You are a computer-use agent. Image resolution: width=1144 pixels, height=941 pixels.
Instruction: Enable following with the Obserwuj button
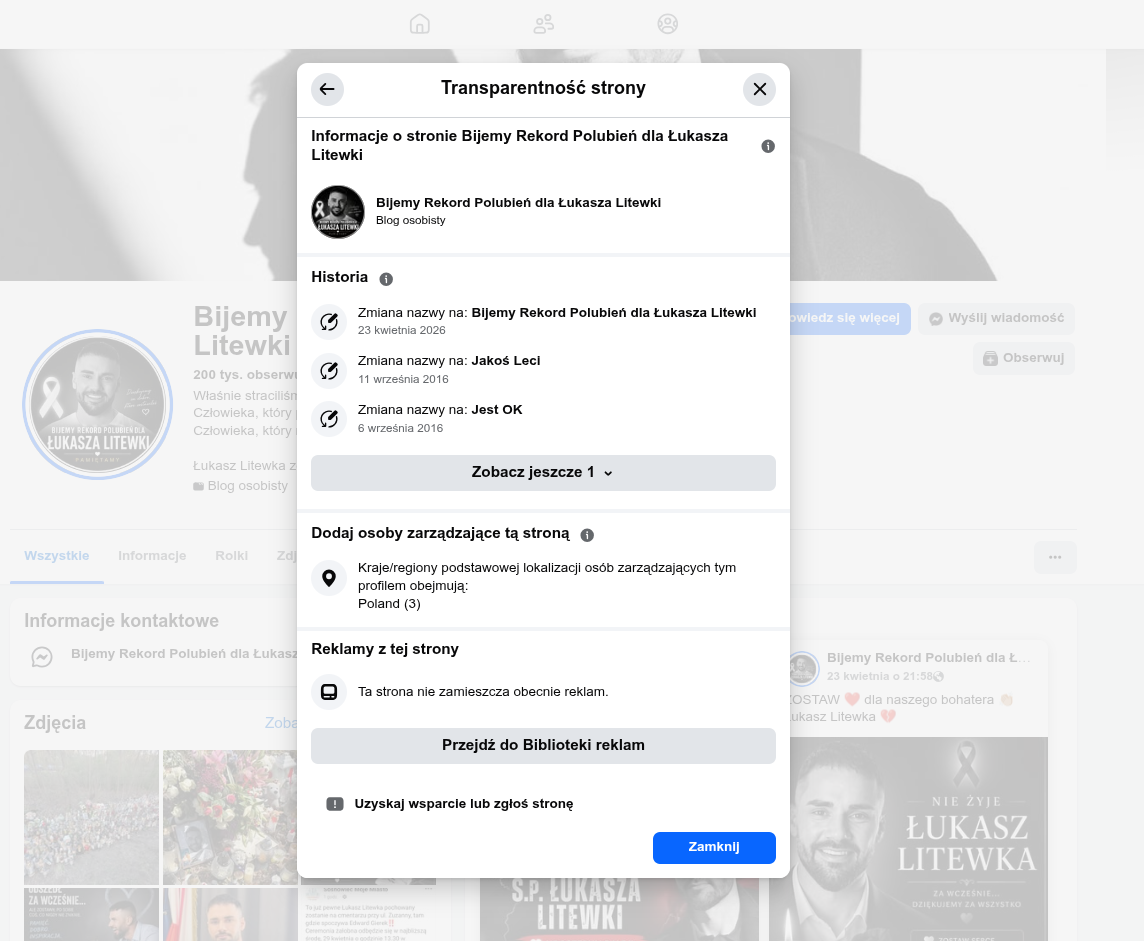click(1023, 358)
